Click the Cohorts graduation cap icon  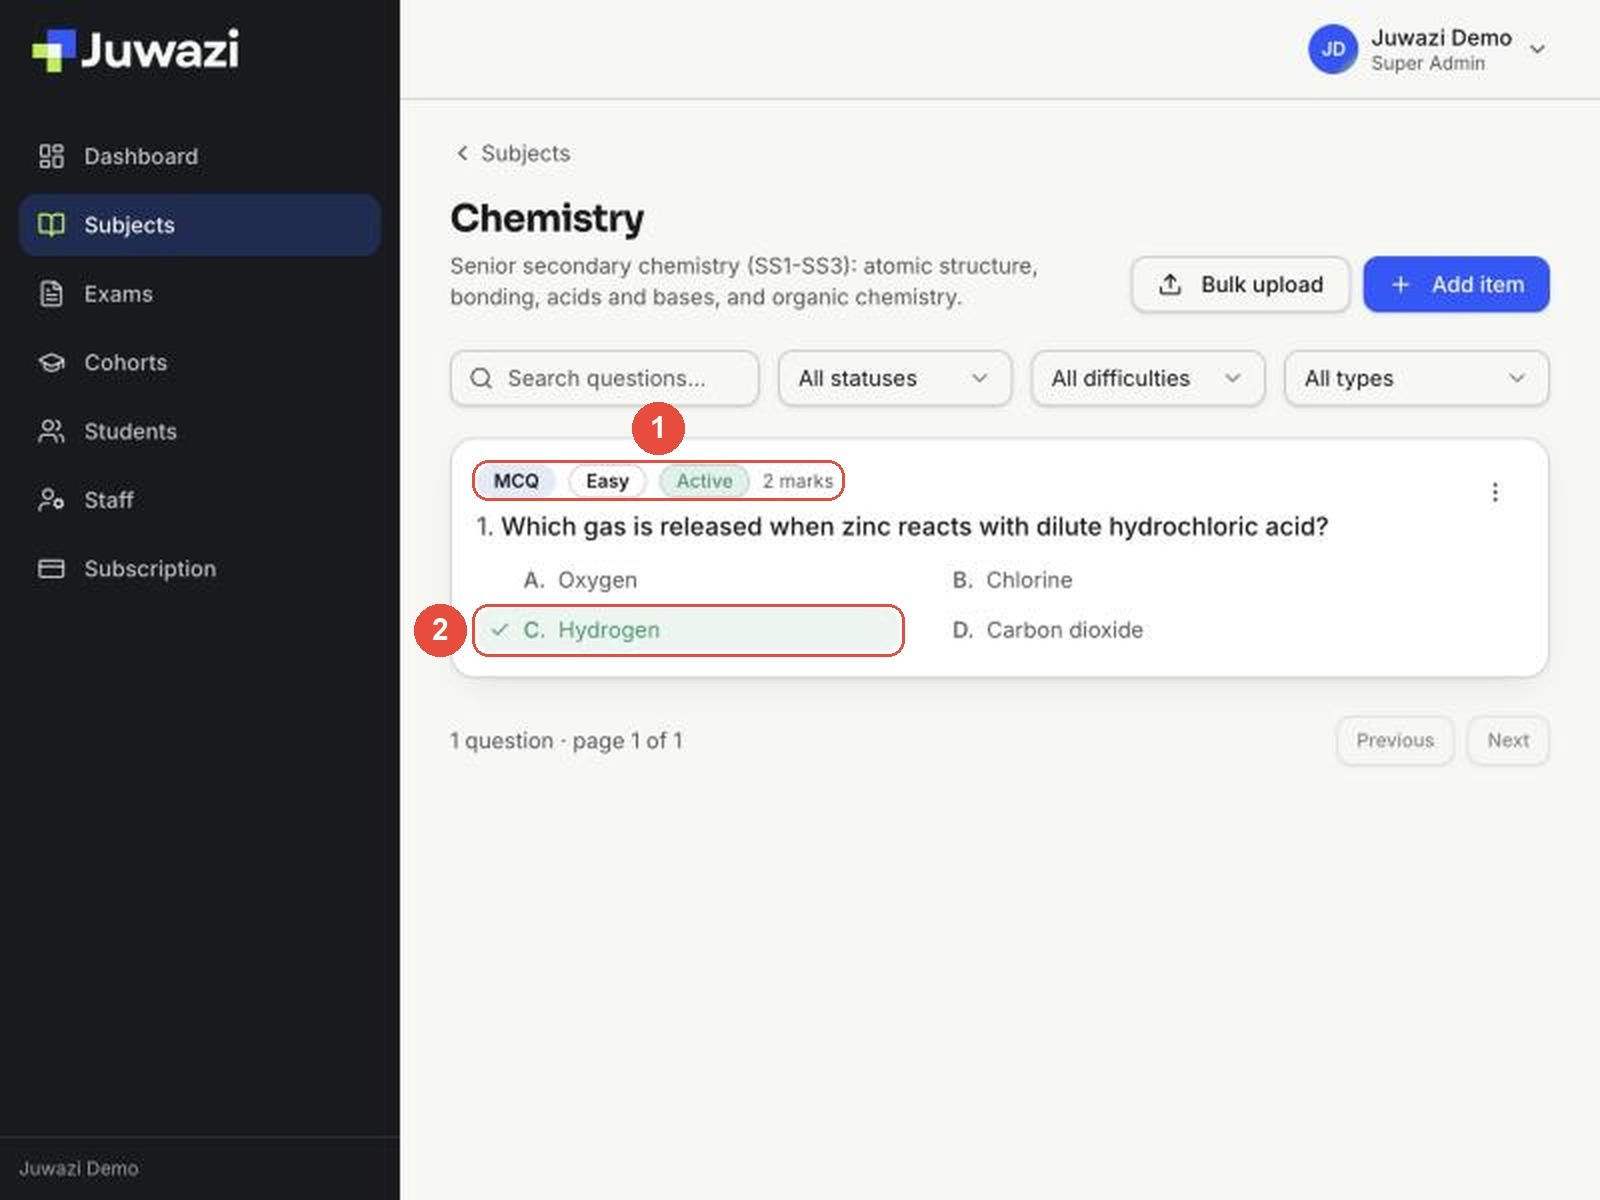click(x=51, y=363)
